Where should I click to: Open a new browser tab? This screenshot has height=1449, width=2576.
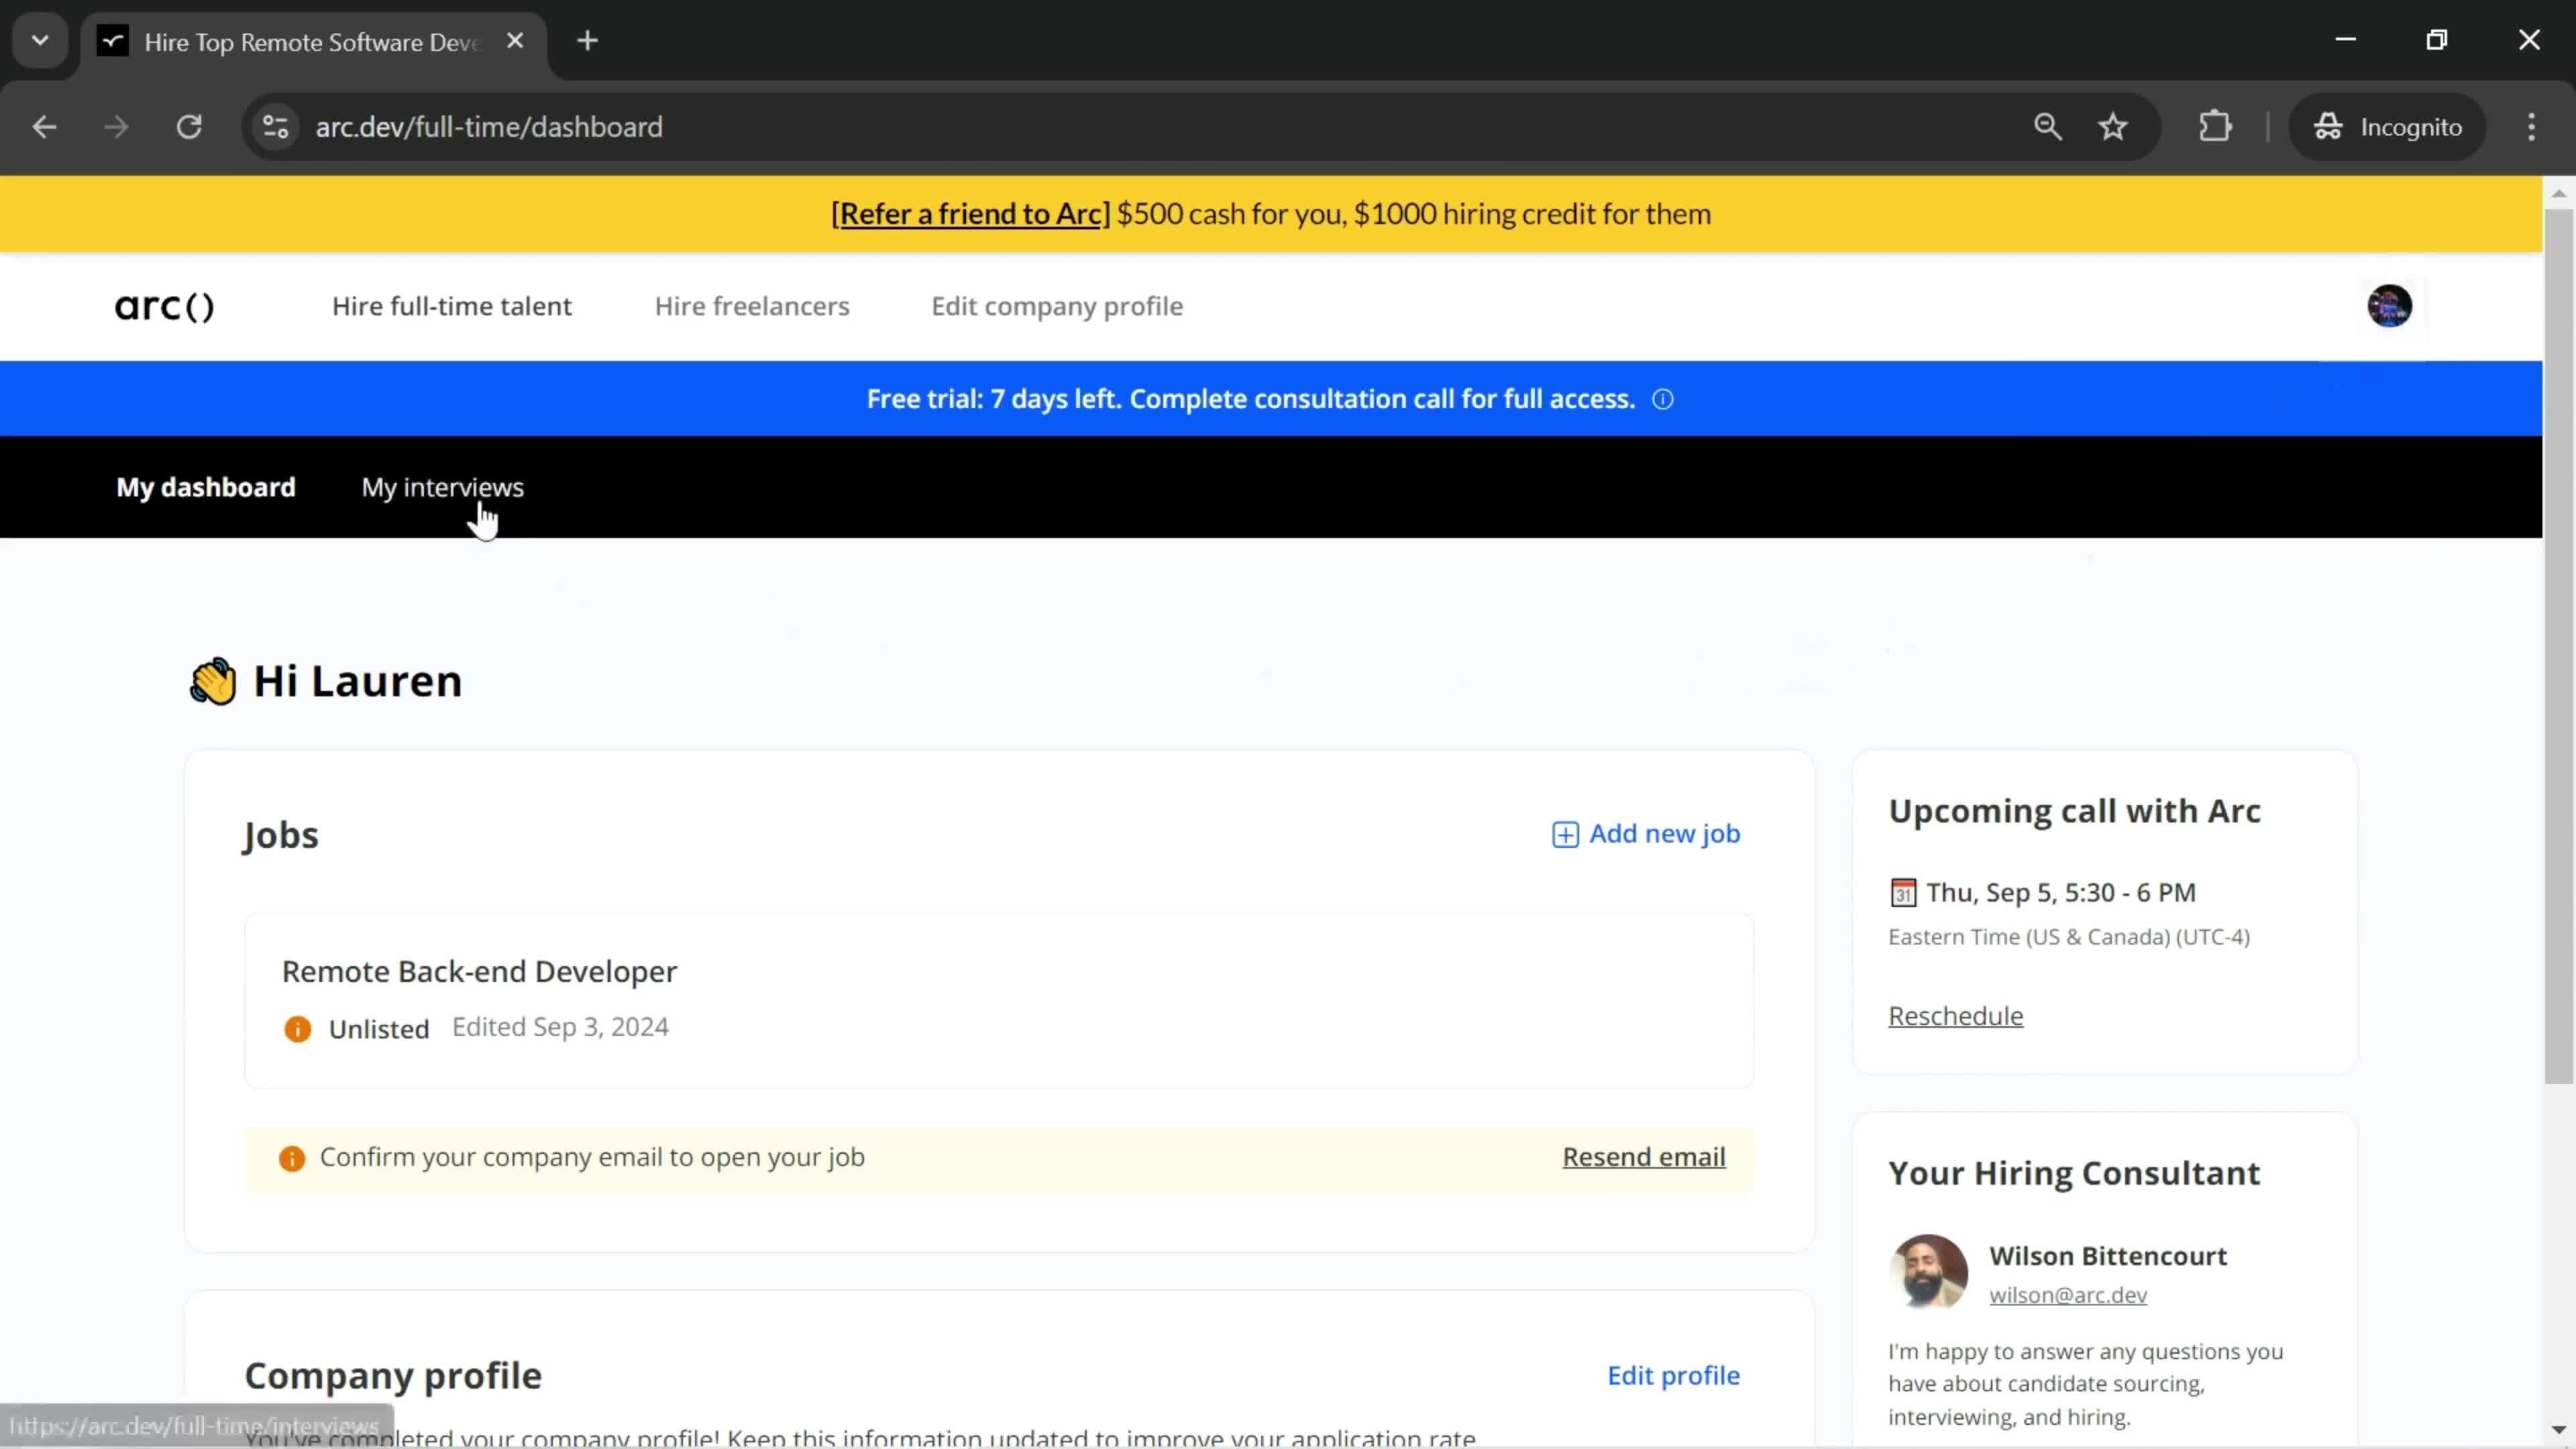pyautogui.click(x=588, y=41)
